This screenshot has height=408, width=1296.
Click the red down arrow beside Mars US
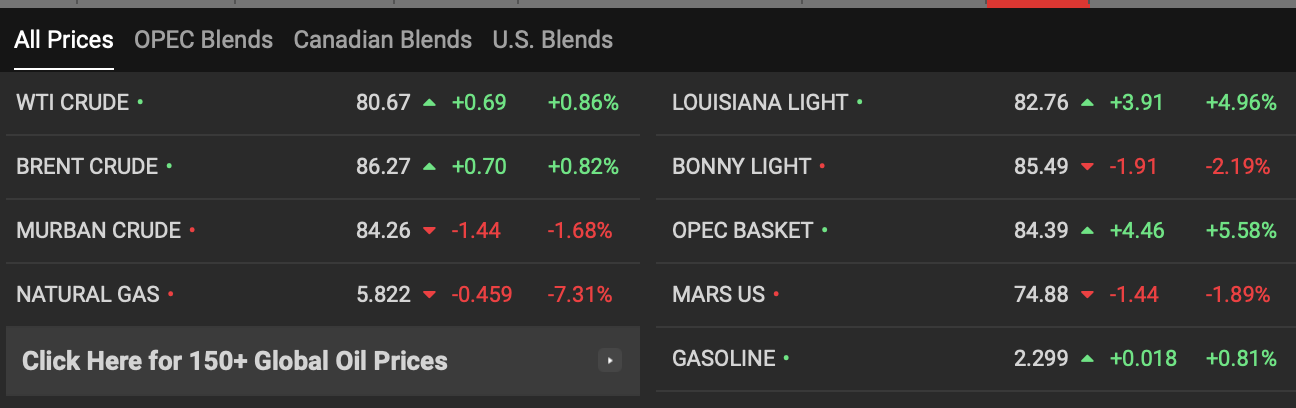point(1087,295)
